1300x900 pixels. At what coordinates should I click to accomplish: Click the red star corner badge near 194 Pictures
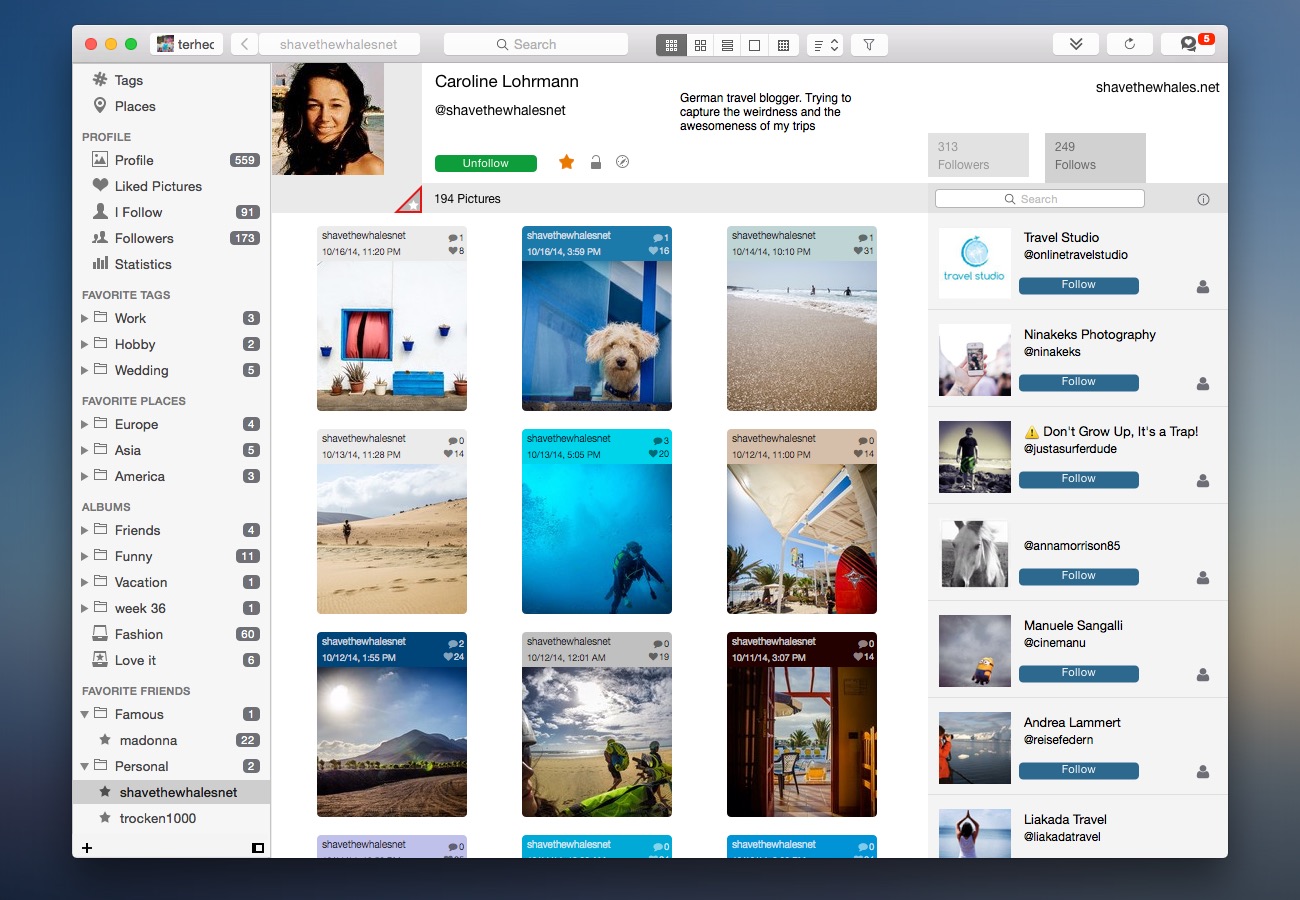click(x=411, y=202)
